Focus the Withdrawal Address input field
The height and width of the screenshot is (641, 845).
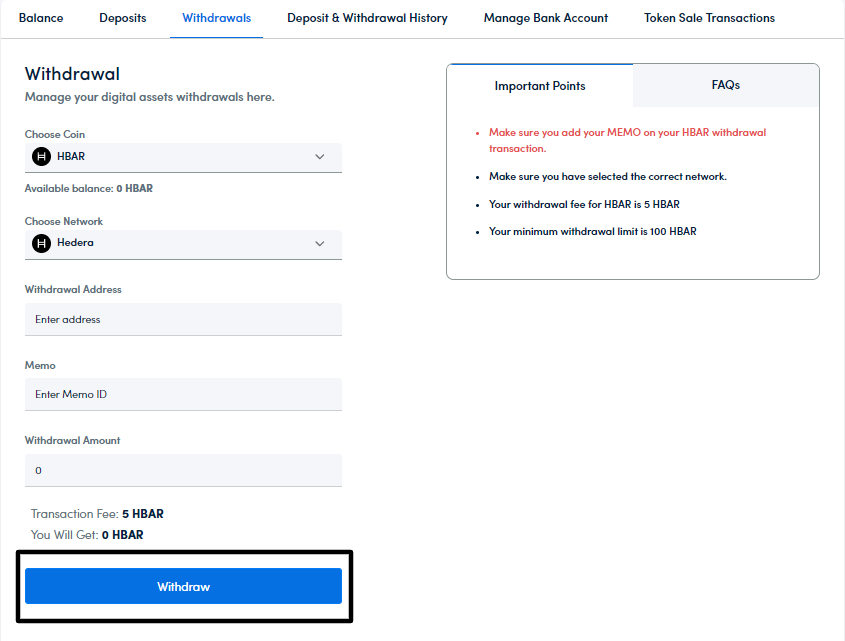pyautogui.click(x=183, y=320)
